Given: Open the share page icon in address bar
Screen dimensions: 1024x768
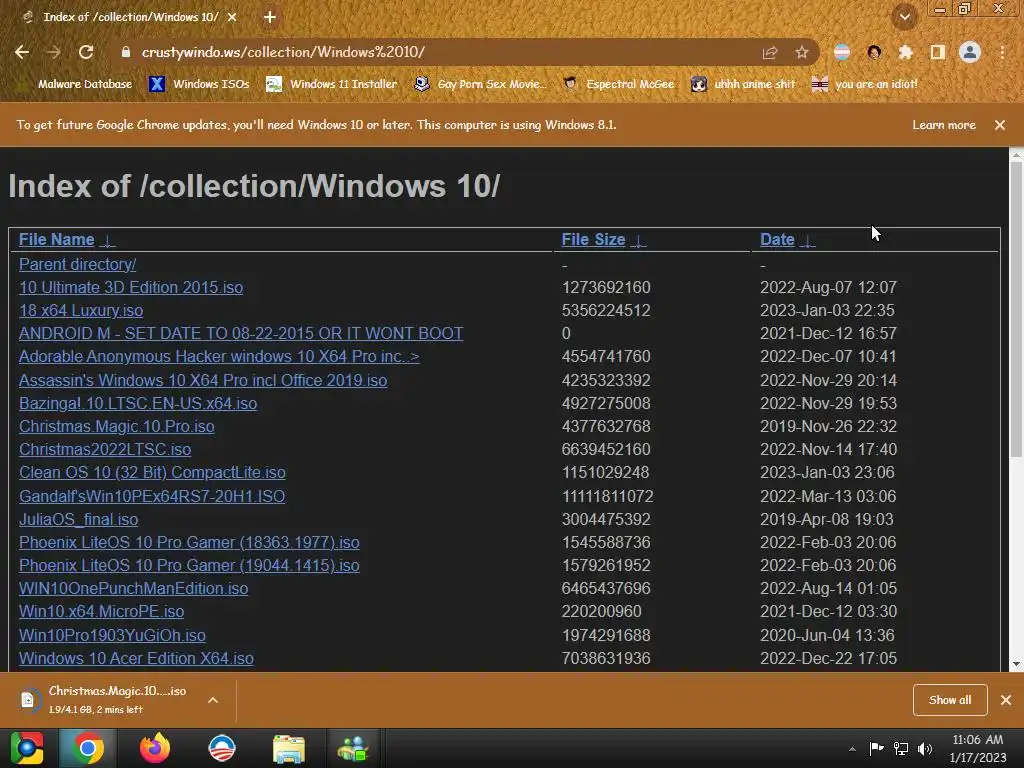Looking at the screenshot, I should pos(770,52).
